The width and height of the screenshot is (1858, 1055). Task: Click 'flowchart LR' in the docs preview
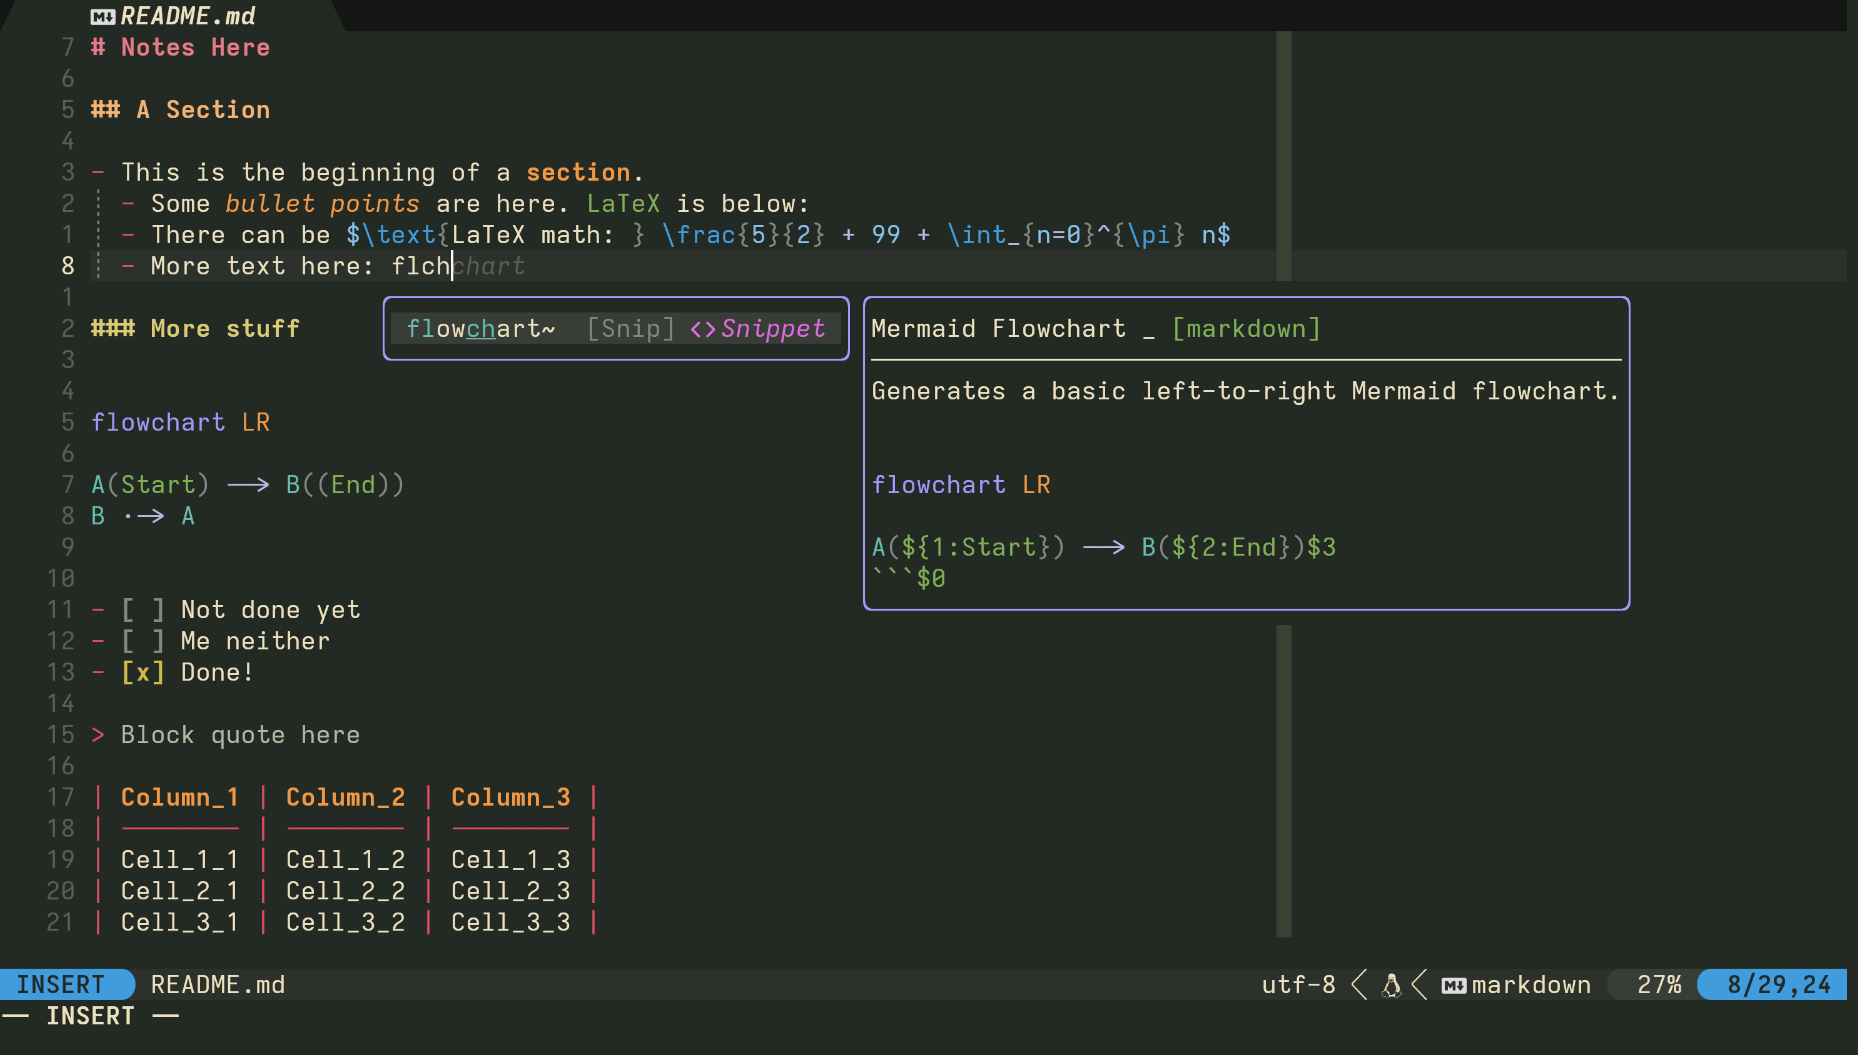(961, 485)
